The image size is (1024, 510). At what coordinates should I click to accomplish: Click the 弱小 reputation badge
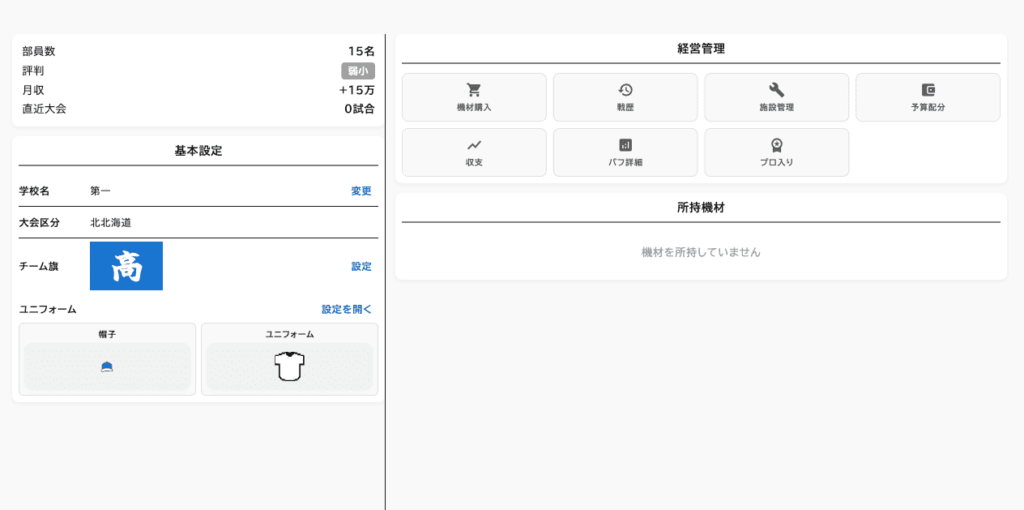357,71
